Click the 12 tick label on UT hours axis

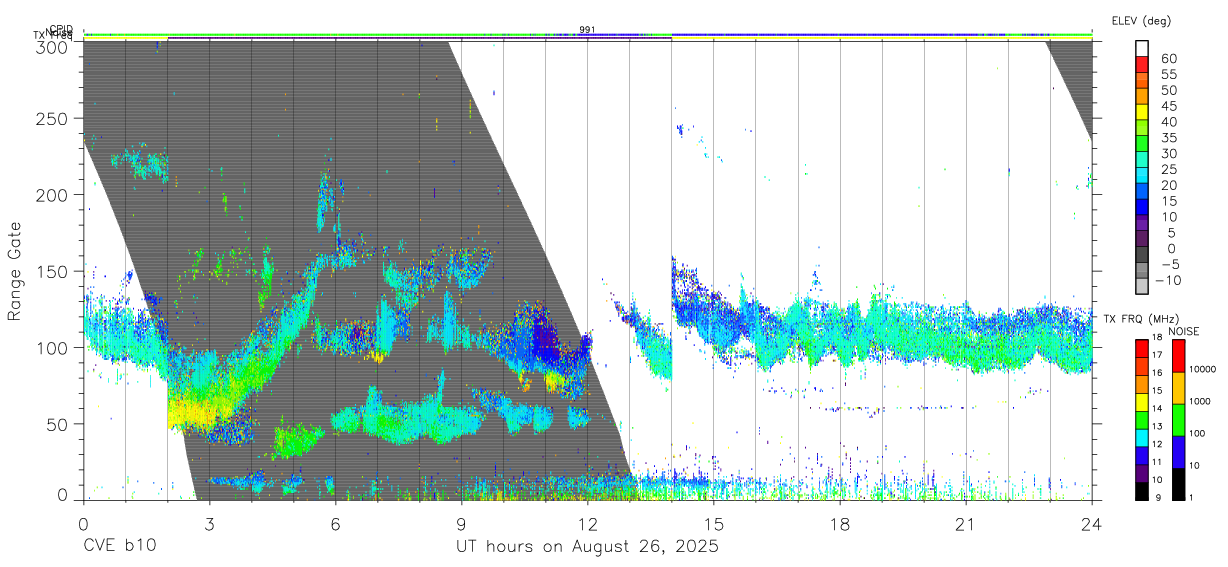pos(587,525)
